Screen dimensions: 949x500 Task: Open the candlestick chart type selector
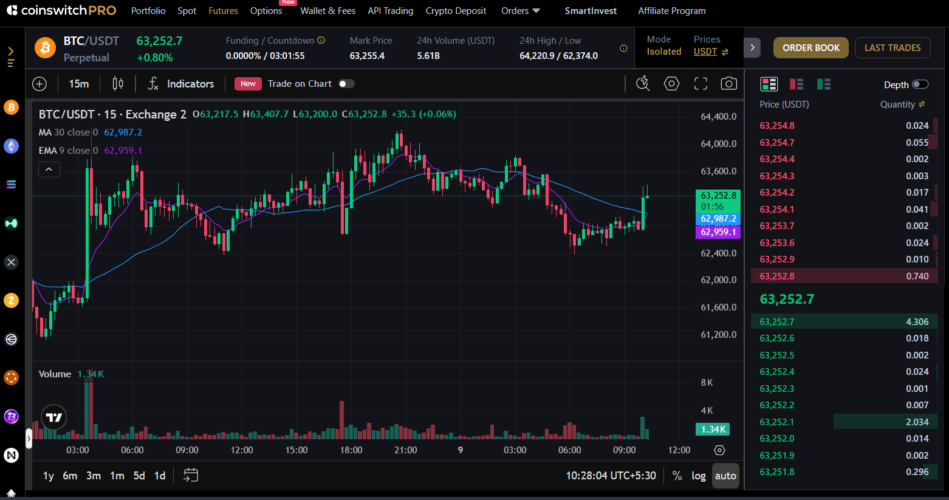(x=118, y=84)
